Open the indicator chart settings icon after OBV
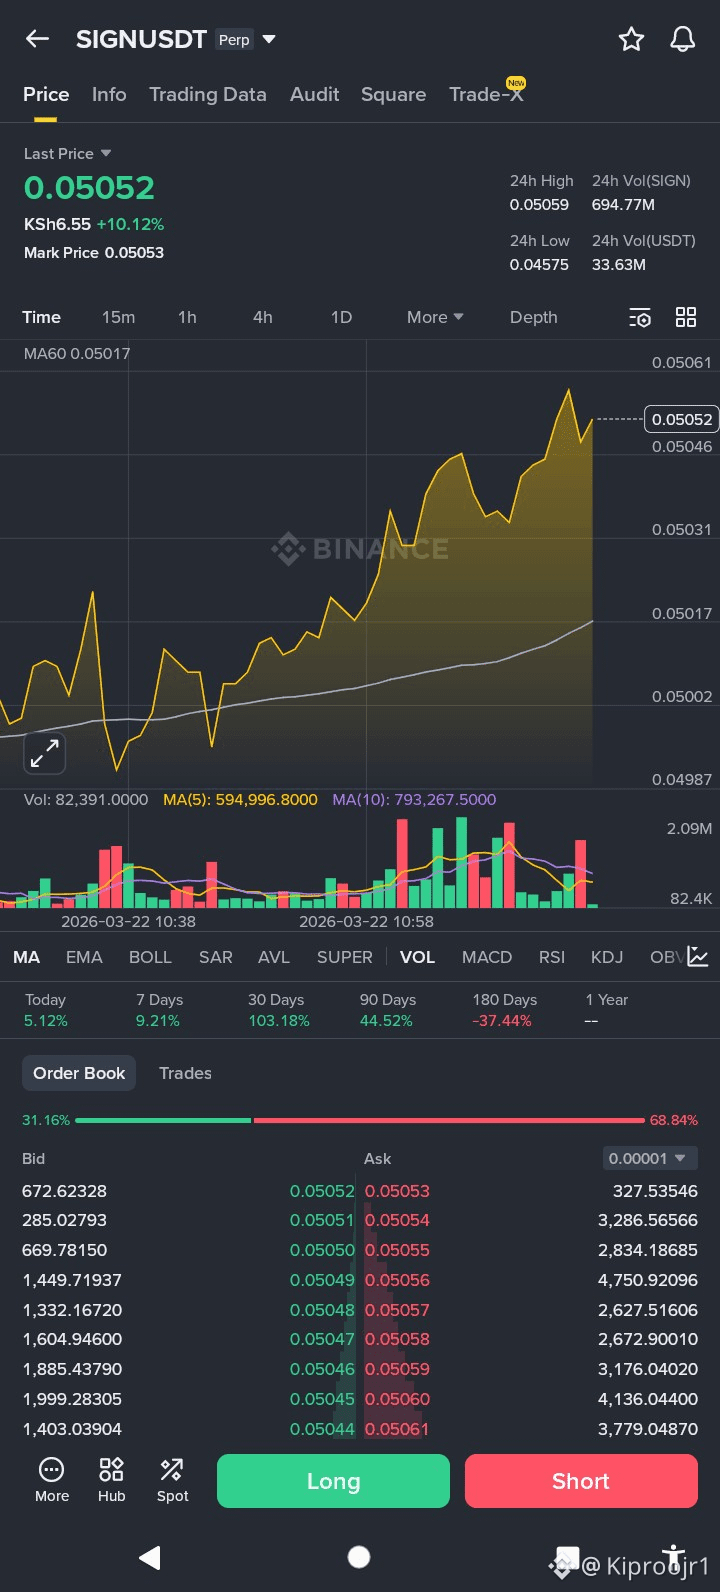The width and height of the screenshot is (720, 1592). [x=698, y=957]
